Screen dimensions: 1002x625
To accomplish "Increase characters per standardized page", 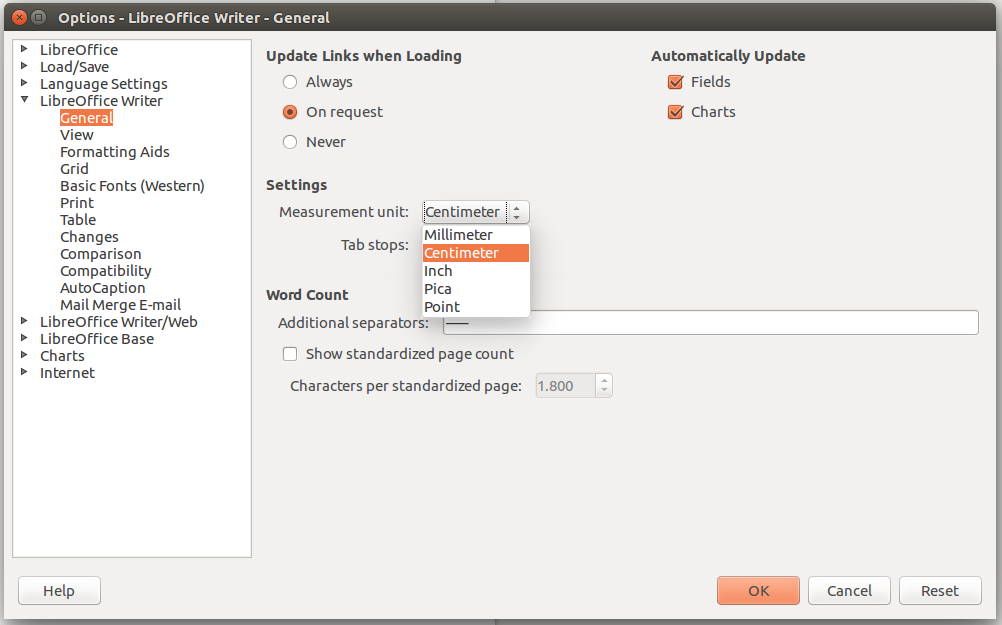I will pos(604,381).
